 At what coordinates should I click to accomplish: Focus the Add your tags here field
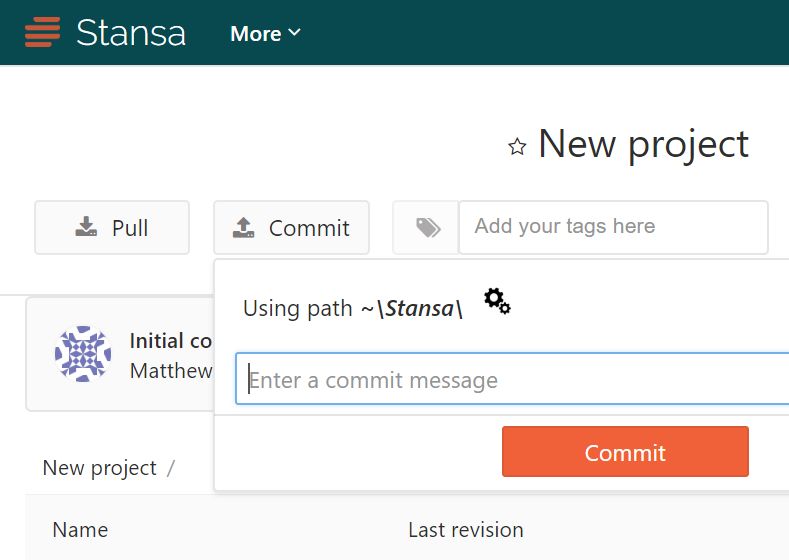pyautogui.click(x=613, y=227)
